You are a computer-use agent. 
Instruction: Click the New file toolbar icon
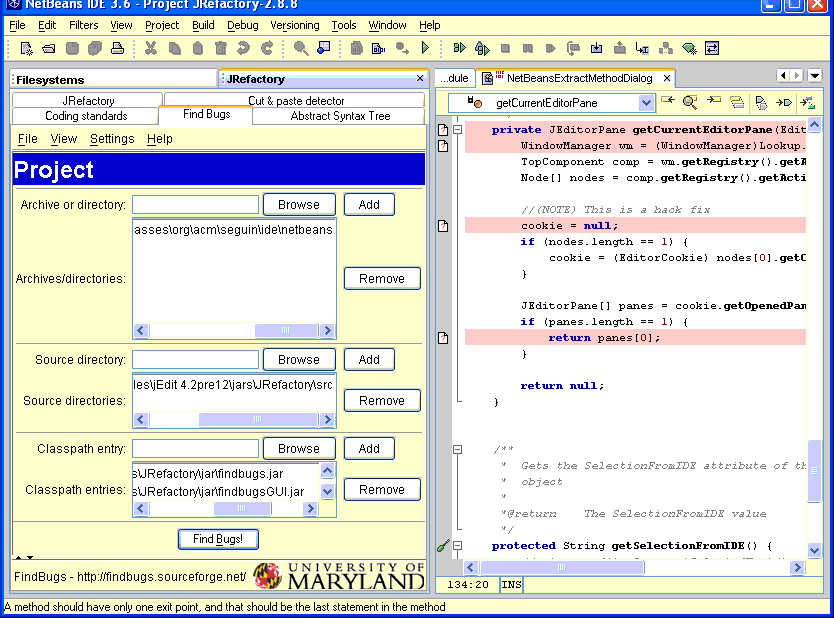pos(26,48)
